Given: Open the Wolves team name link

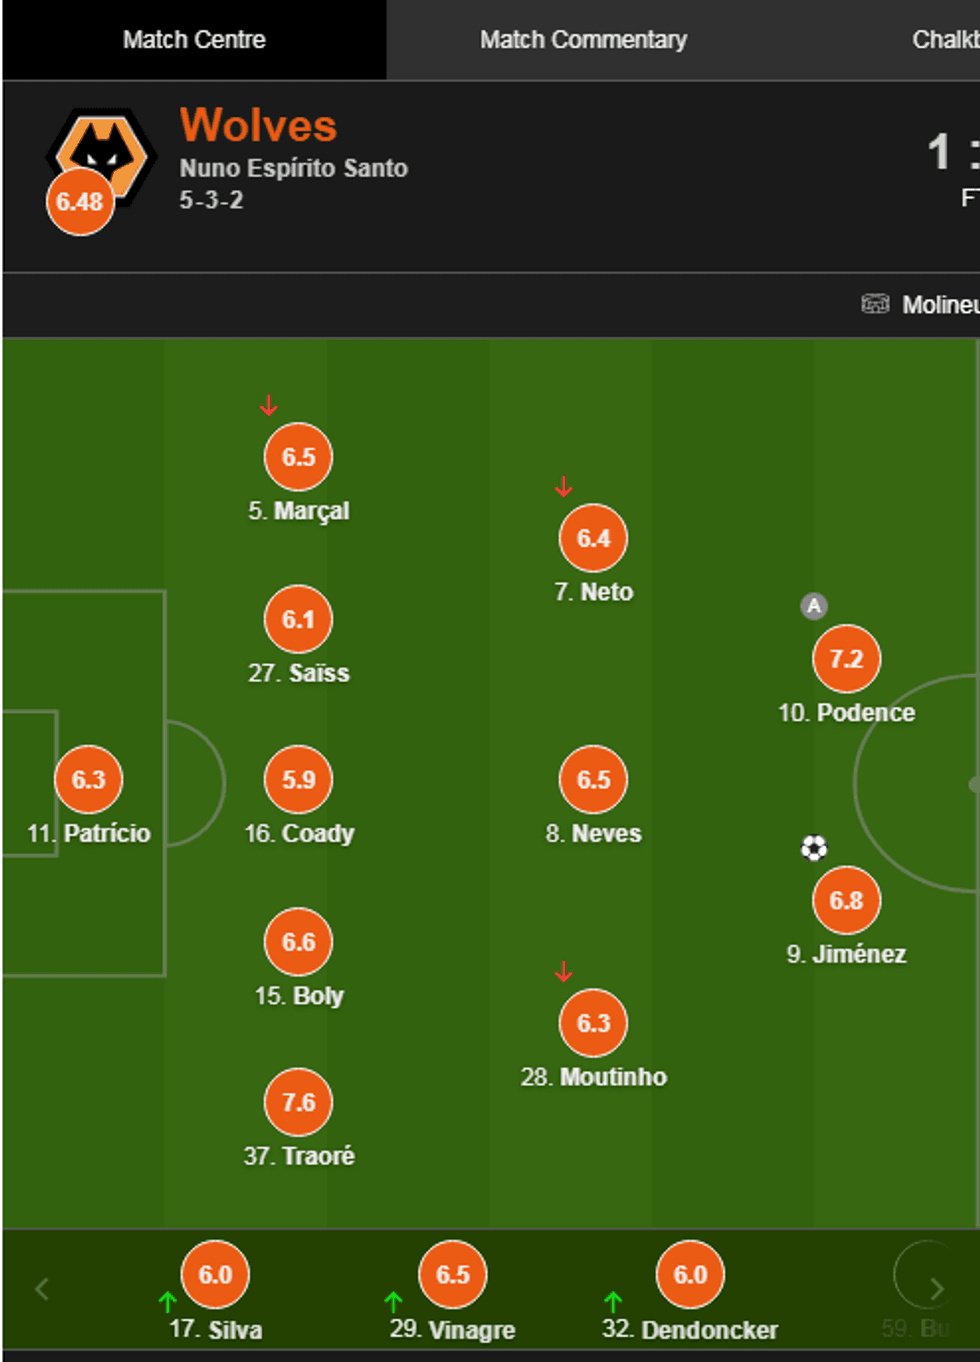Looking at the screenshot, I should (x=258, y=126).
